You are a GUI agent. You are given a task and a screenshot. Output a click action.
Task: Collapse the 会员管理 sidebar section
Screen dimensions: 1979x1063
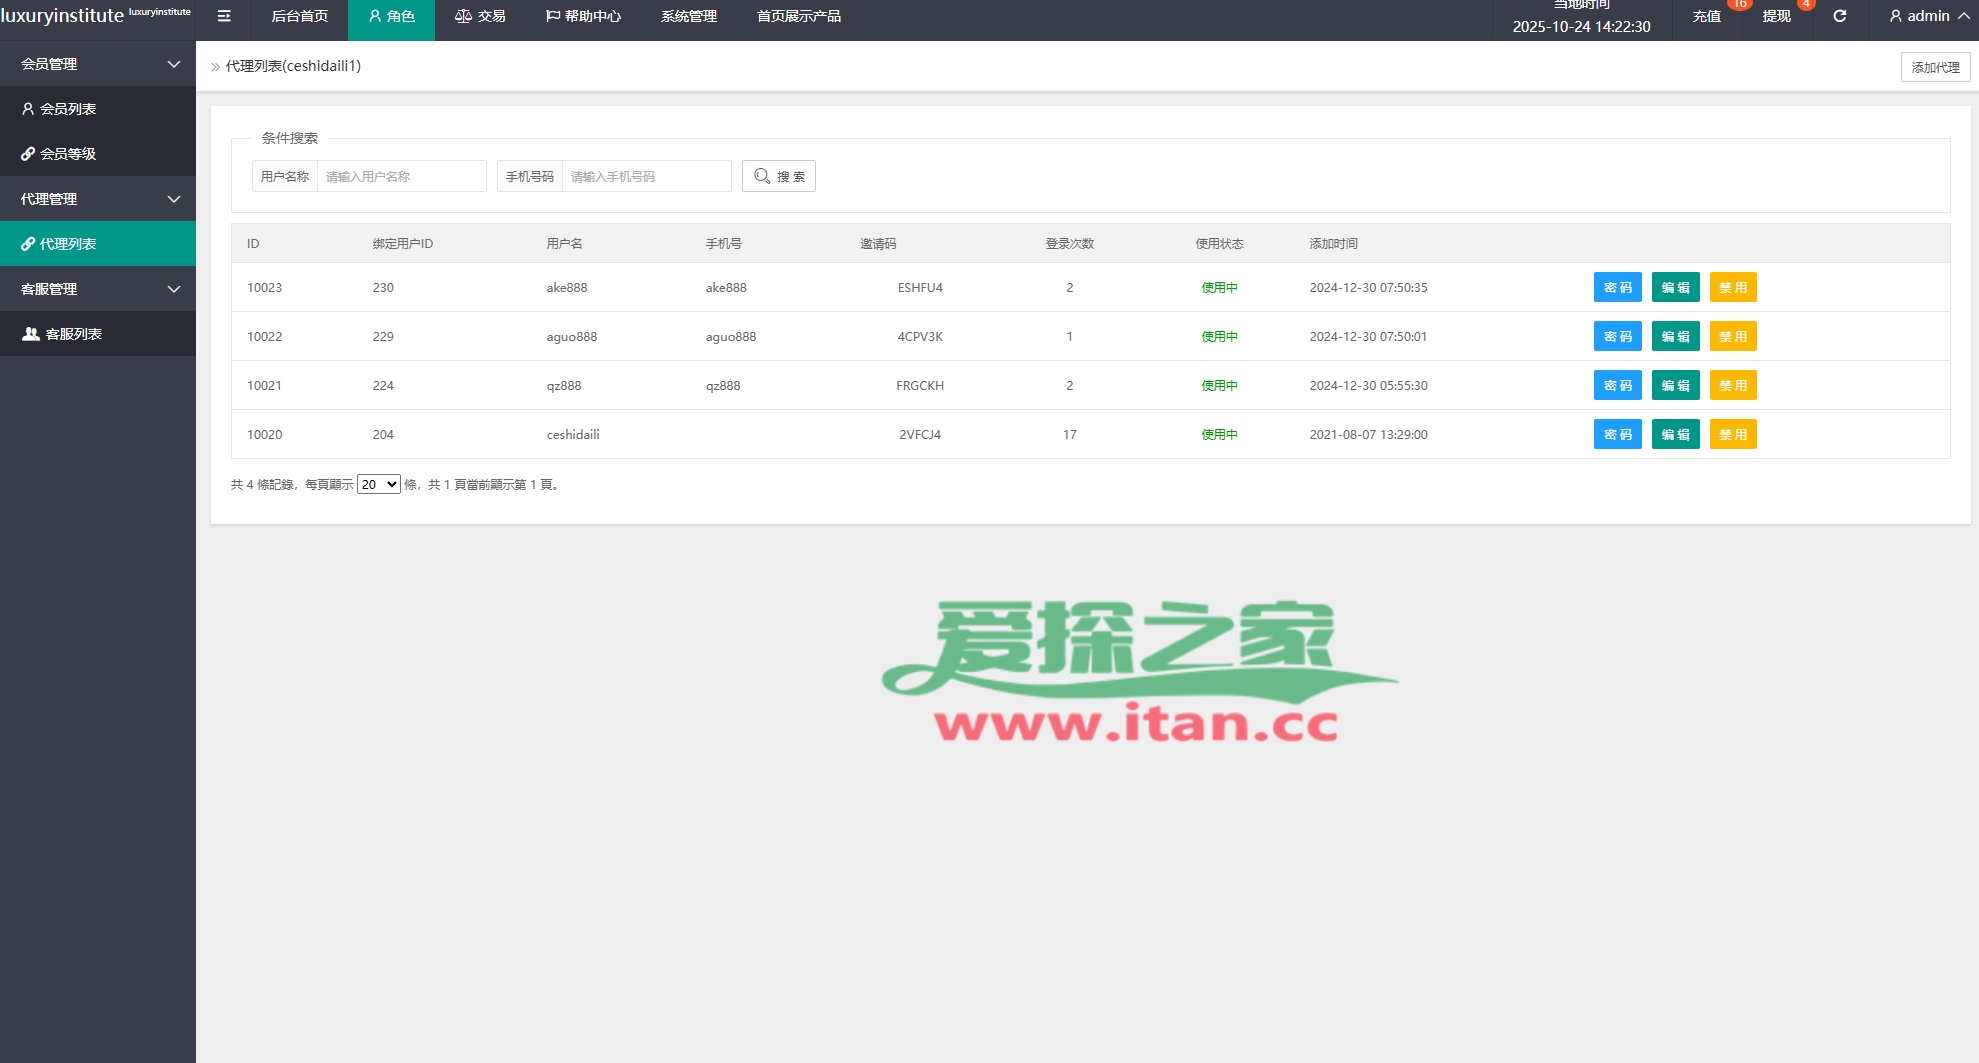click(97, 64)
